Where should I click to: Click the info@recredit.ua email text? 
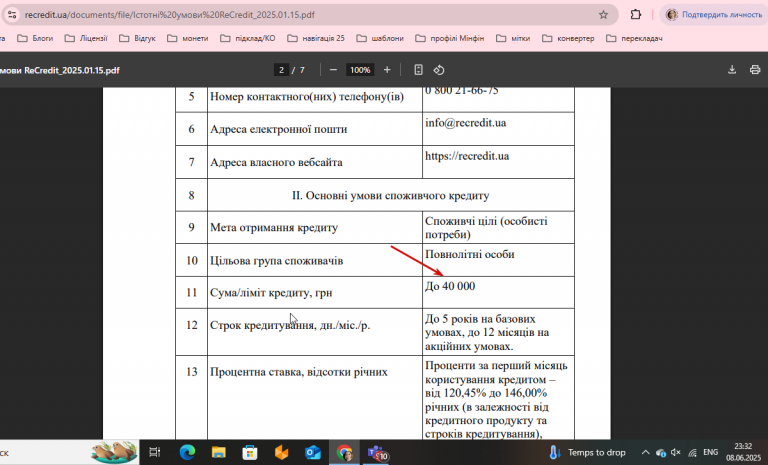(x=465, y=122)
